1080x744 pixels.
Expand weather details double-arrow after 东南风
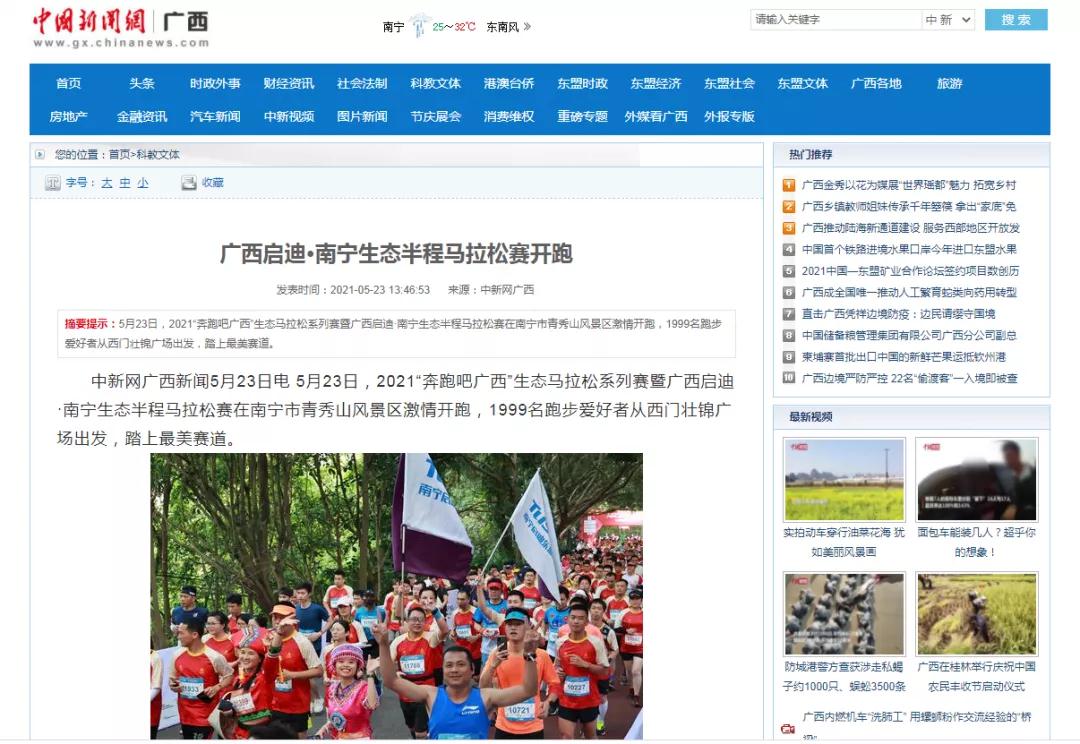(x=527, y=27)
